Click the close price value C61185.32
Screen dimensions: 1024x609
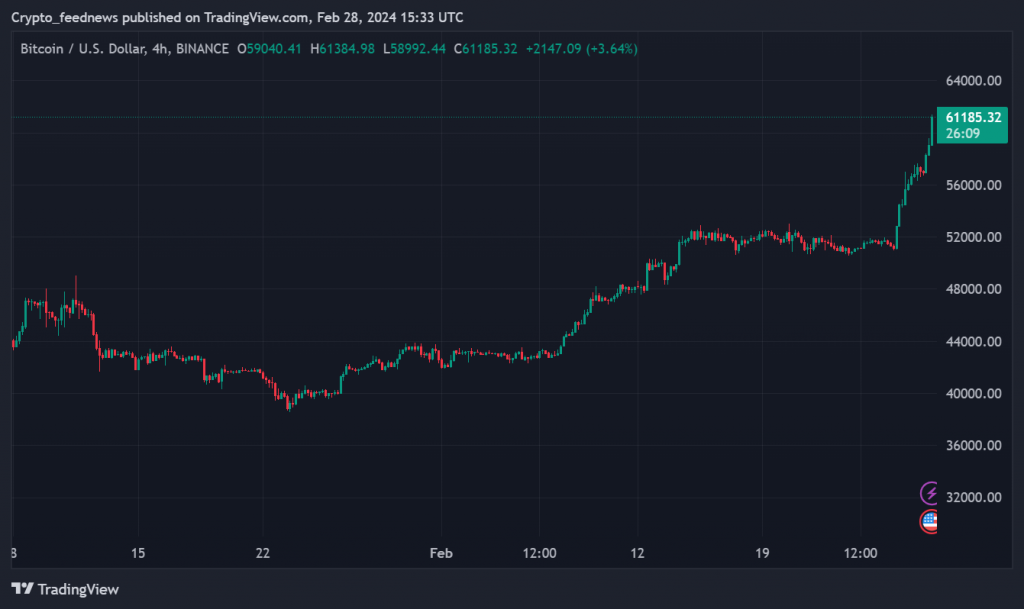[485, 48]
